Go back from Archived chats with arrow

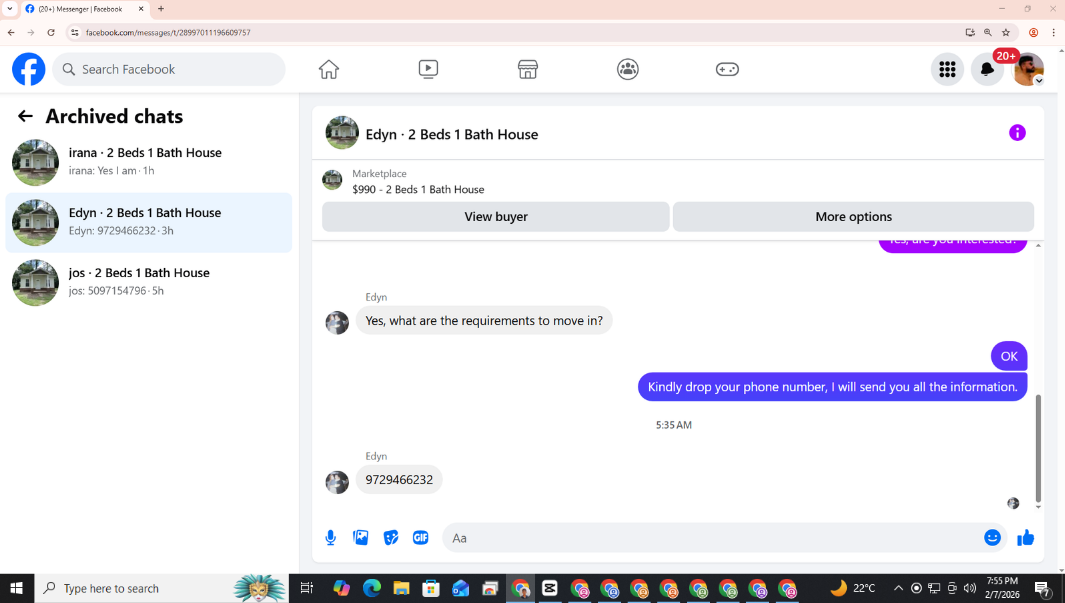25,116
